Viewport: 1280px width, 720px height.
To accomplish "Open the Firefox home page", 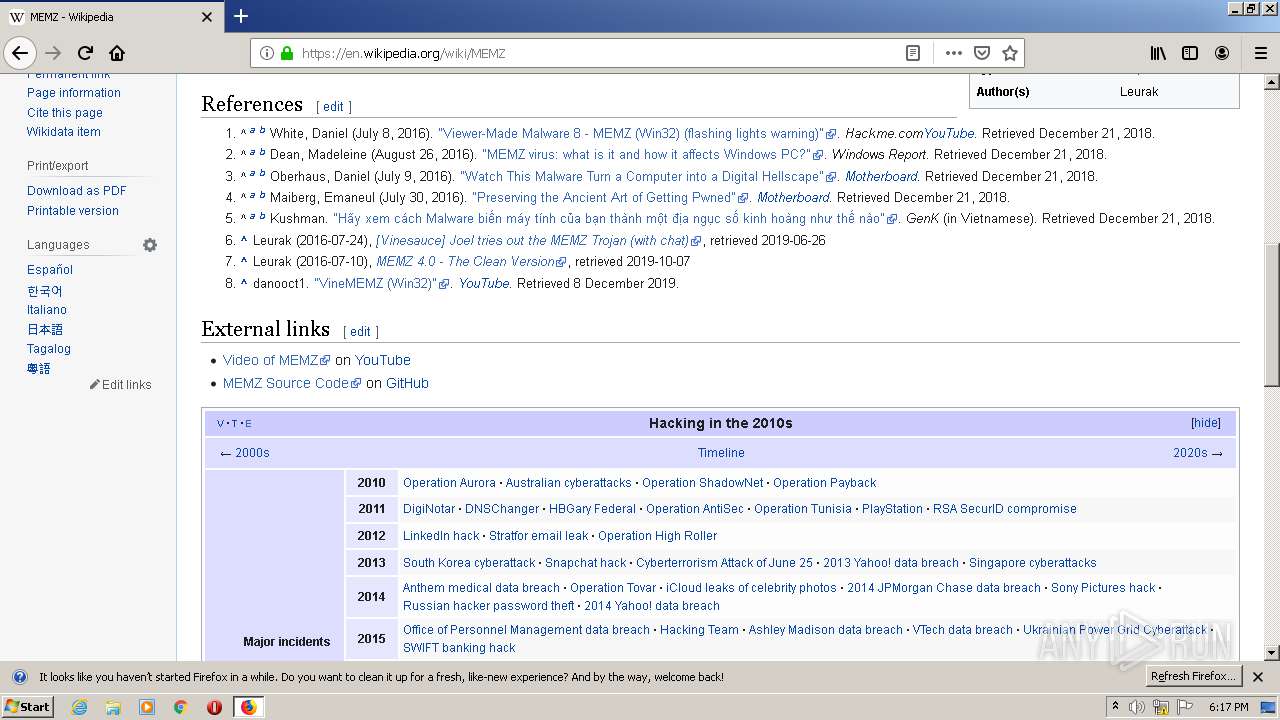I will [117, 53].
